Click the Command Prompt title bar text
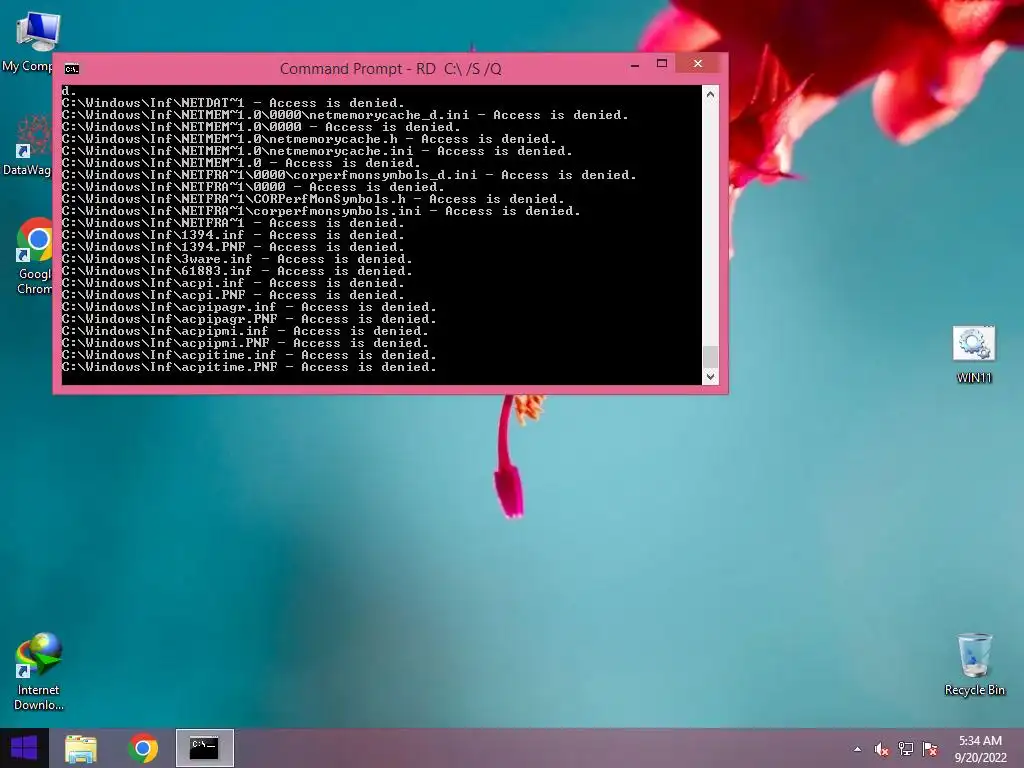Viewport: 1024px width, 768px height. [391, 69]
